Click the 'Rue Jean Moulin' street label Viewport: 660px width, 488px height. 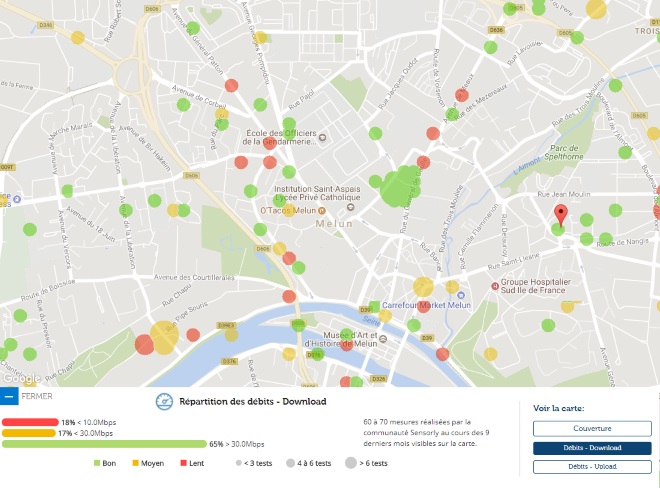[x=564, y=194]
